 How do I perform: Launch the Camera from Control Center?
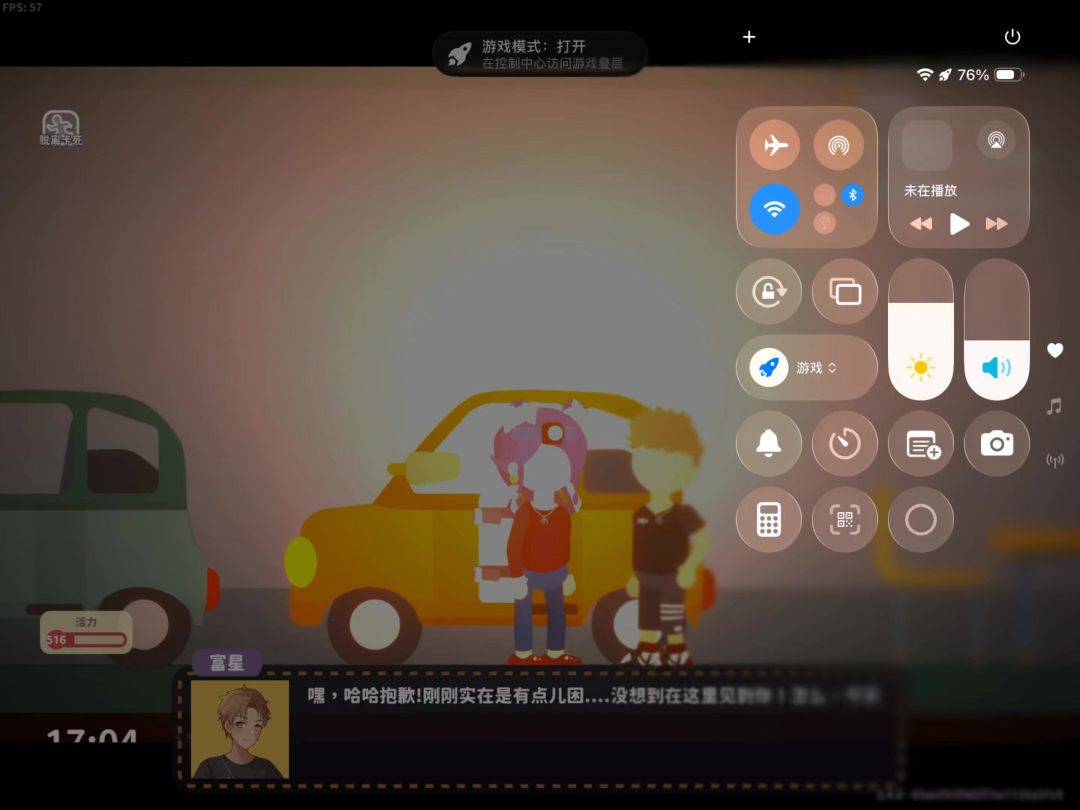coord(996,443)
